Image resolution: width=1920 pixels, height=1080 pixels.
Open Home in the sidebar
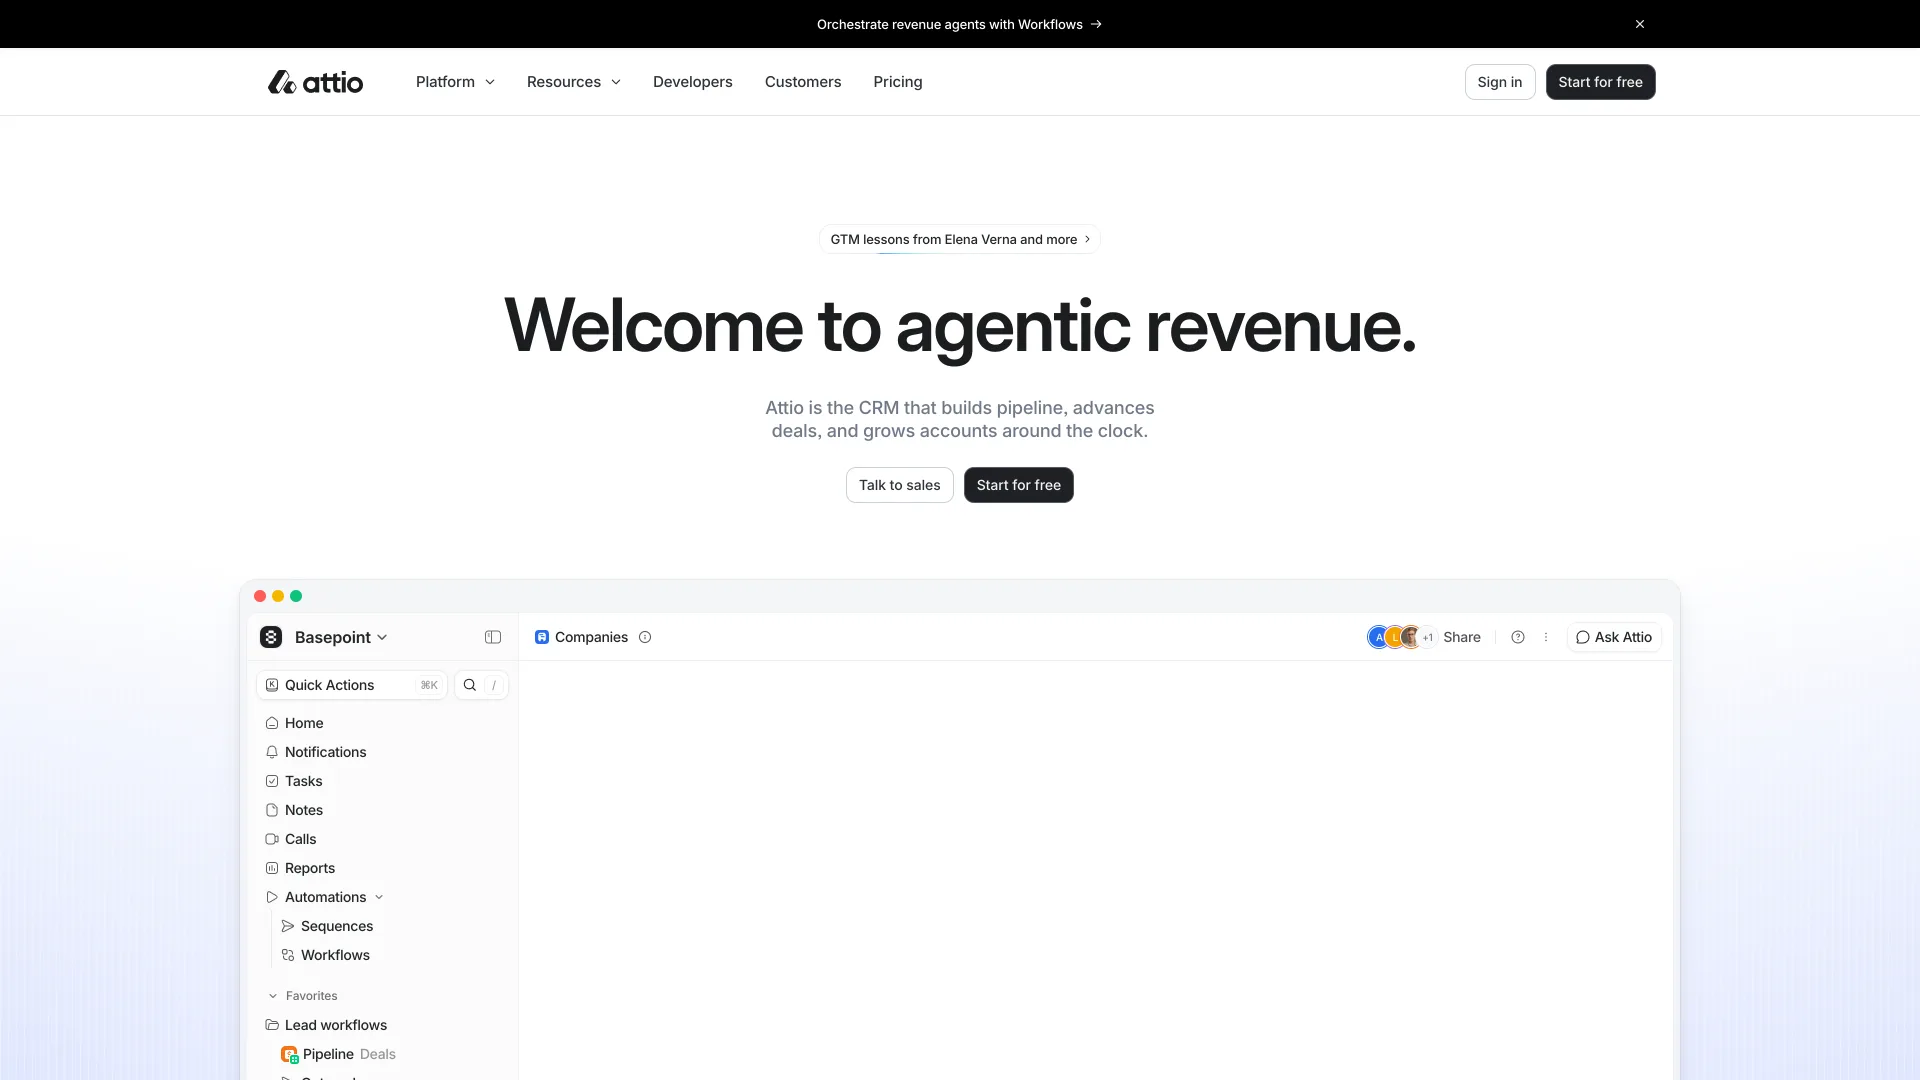294,723
